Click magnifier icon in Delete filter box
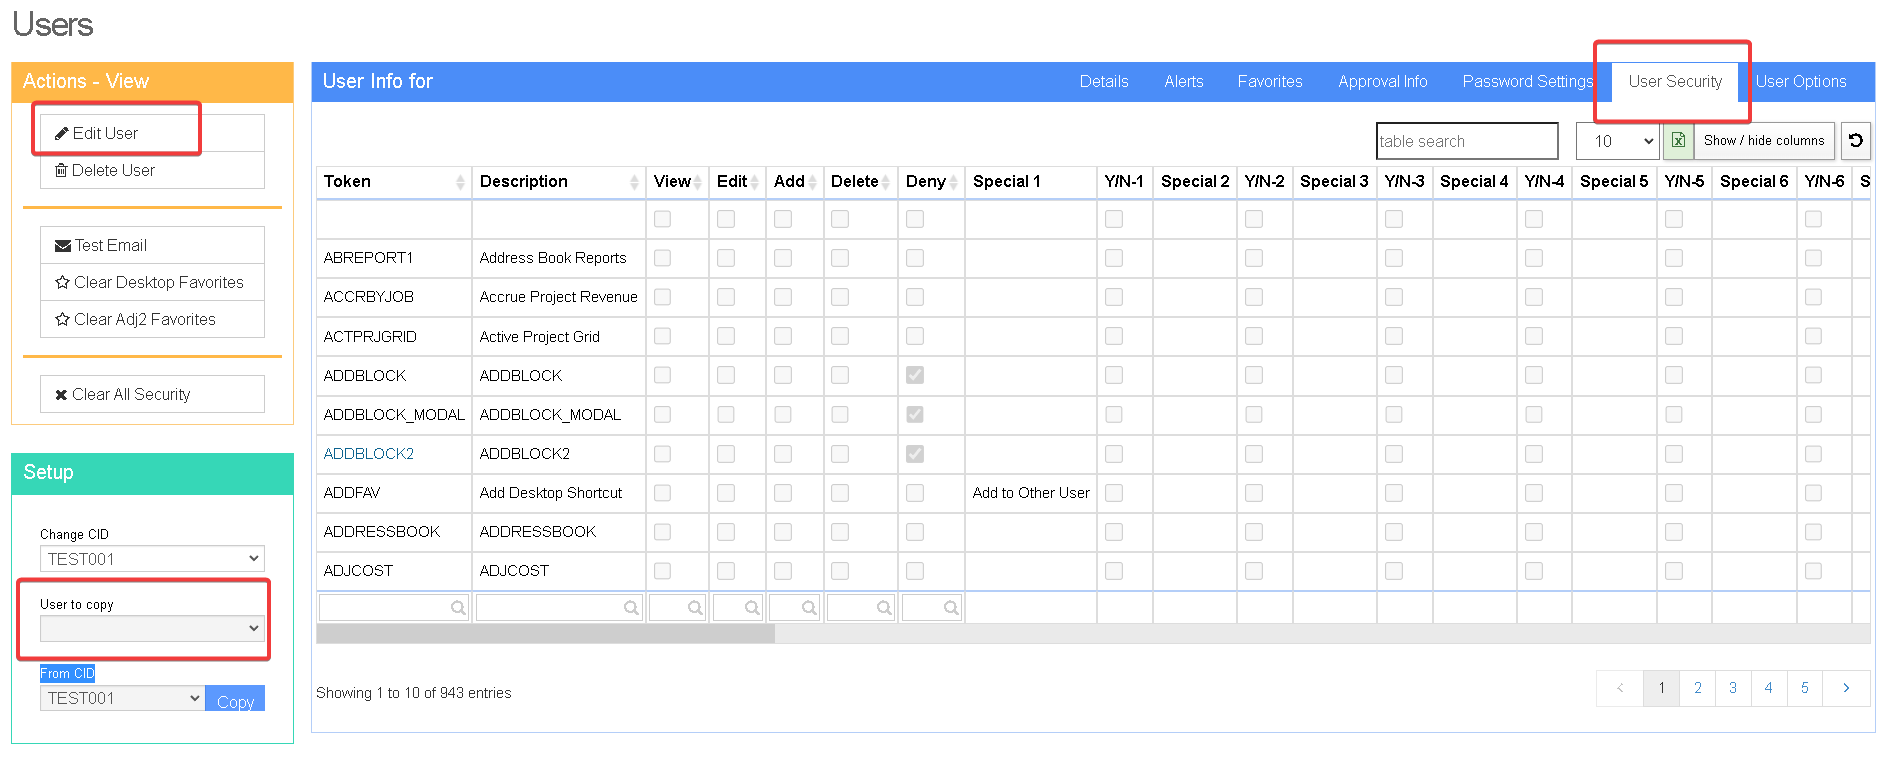 (x=884, y=607)
